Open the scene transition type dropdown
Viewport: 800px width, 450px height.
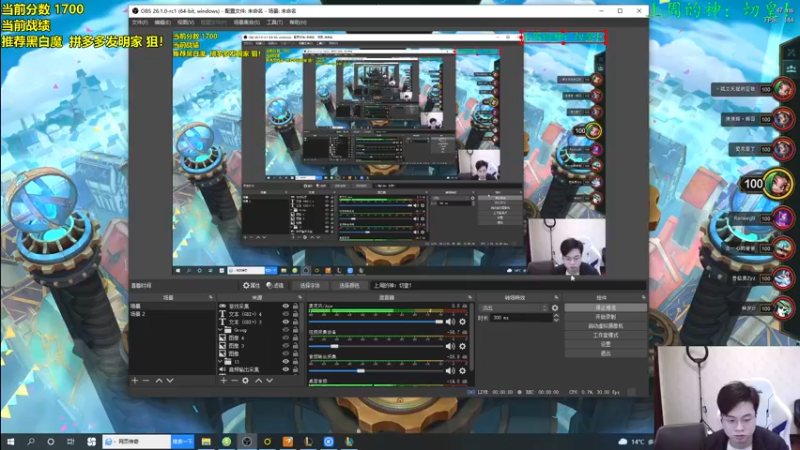coord(514,308)
